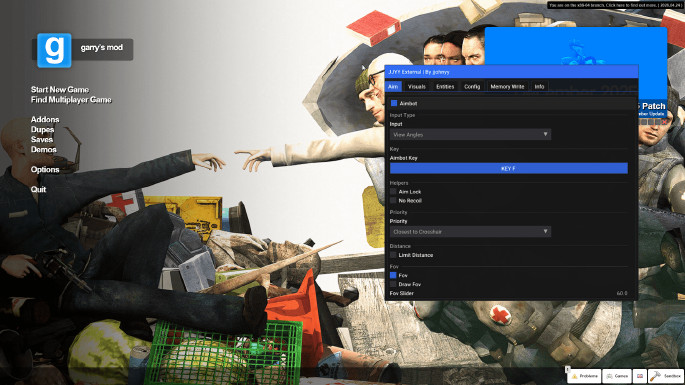Toggle the Aimbot checkbox
The width and height of the screenshot is (685, 385).
(394, 103)
